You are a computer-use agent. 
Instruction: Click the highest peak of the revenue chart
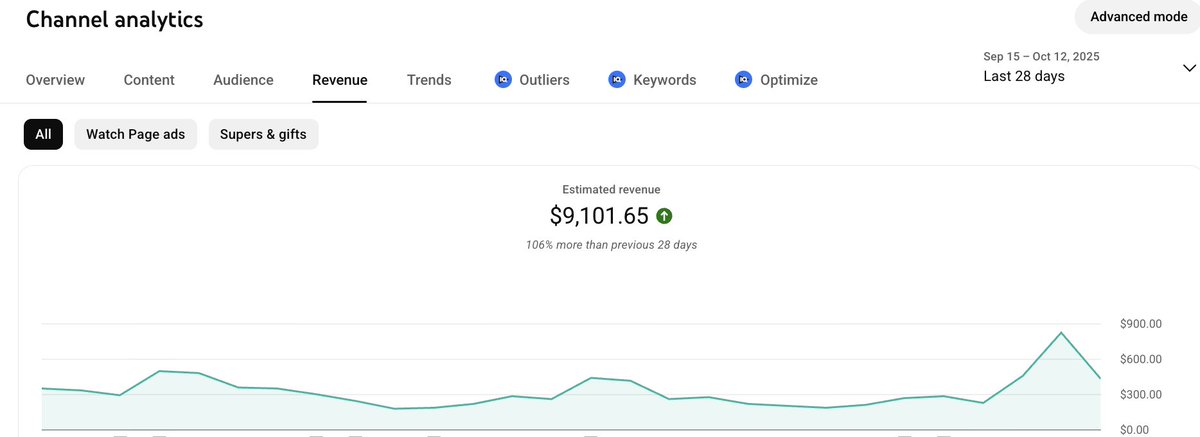[x=1061, y=332]
